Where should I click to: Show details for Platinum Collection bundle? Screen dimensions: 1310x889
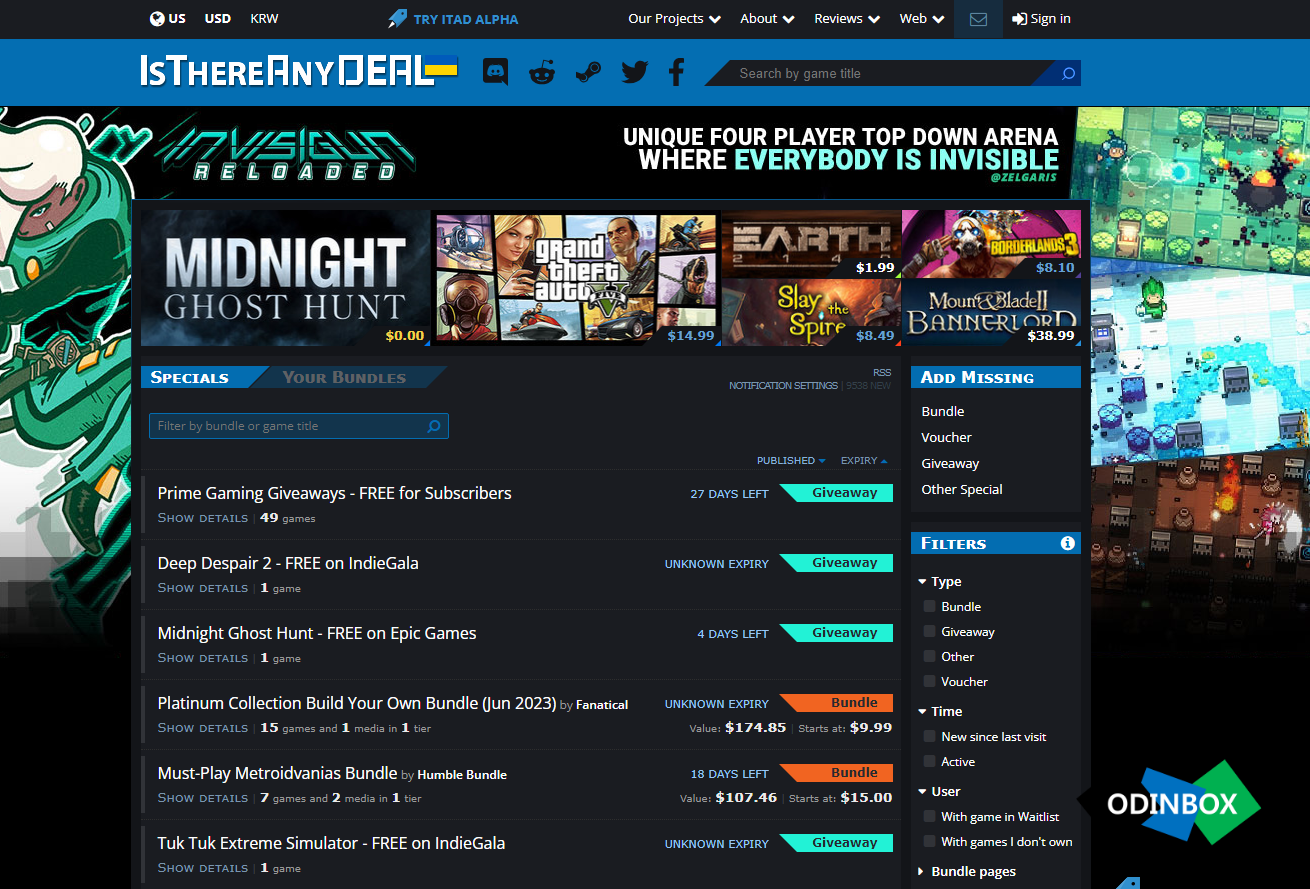(x=202, y=728)
